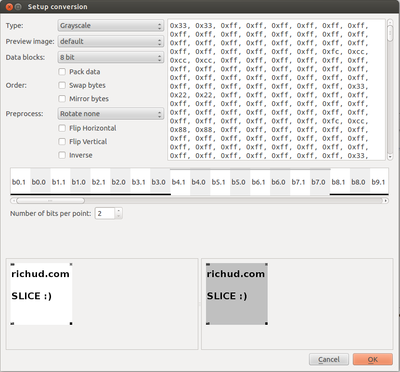Click the converted gray preview image
Viewport: 400px width, 372px height.
(x=237, y=294)
